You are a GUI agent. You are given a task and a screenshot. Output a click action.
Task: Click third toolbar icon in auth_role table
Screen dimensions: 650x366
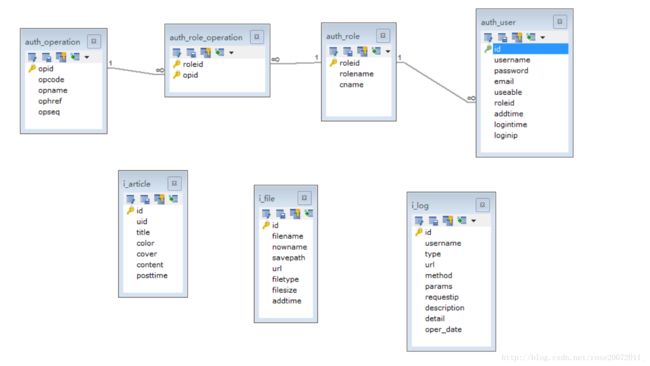click(x=362, y=51)
